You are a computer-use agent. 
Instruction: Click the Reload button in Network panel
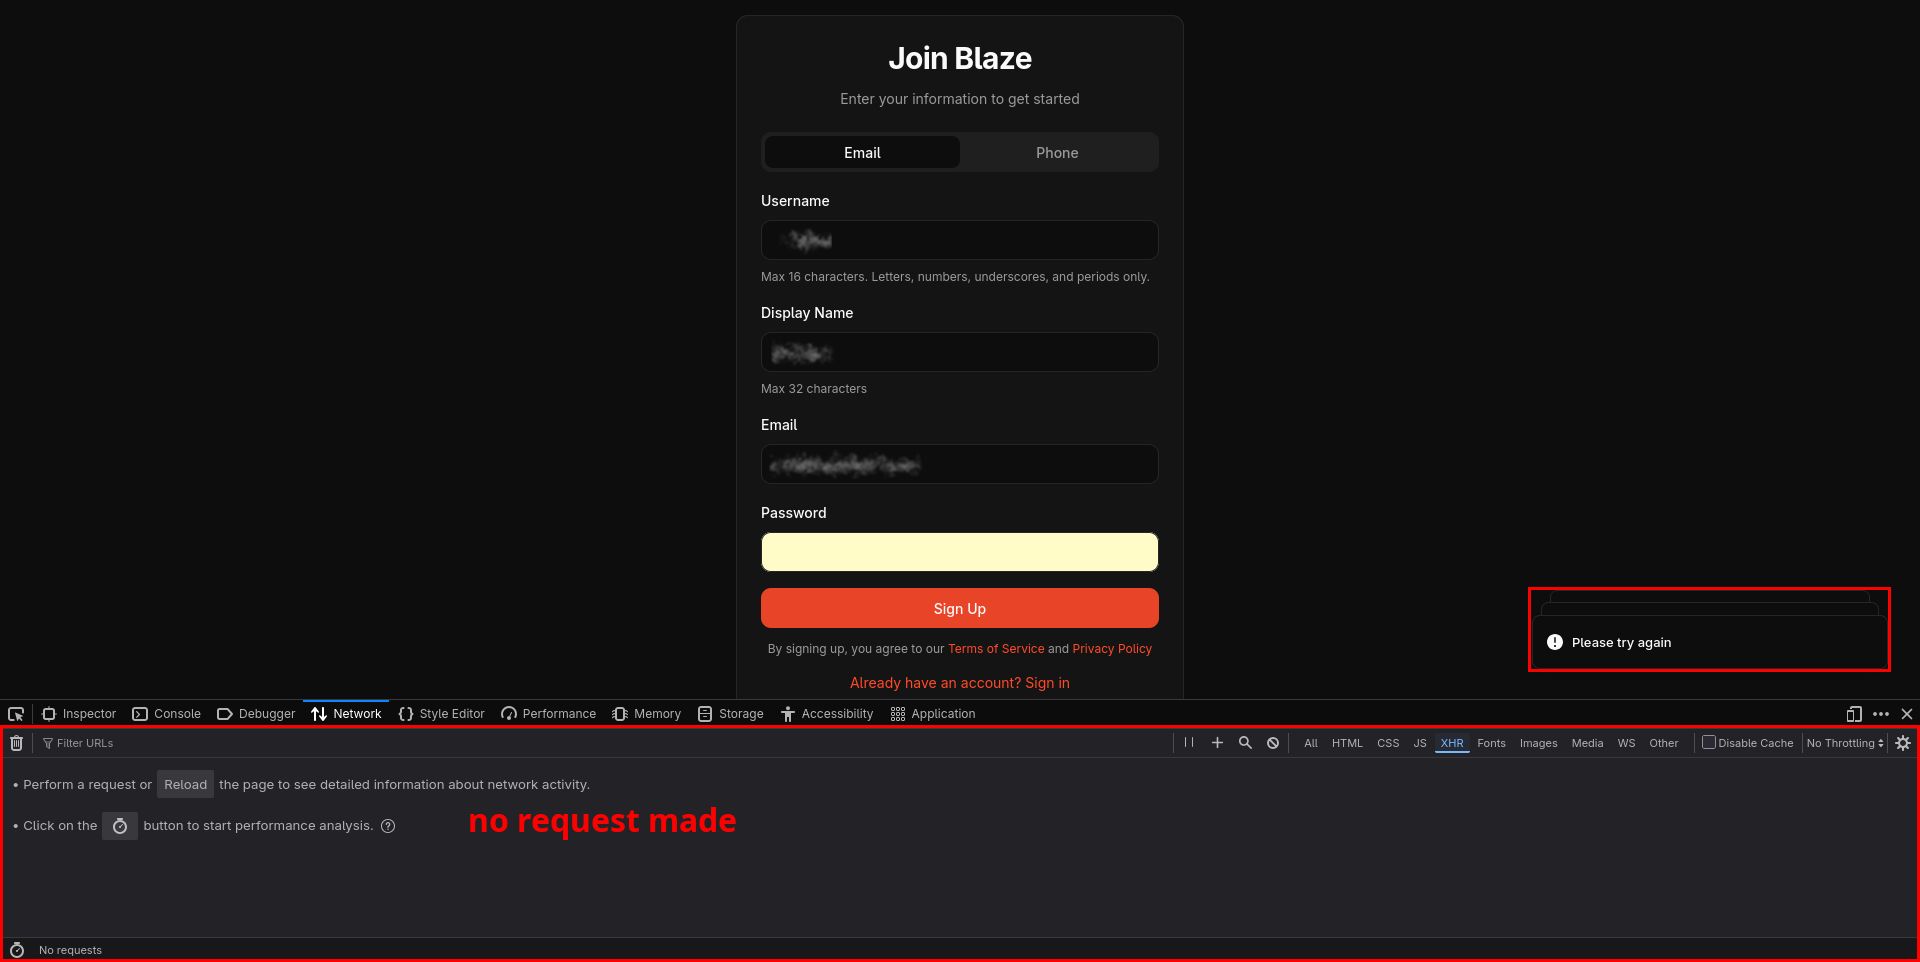[185, 785]
